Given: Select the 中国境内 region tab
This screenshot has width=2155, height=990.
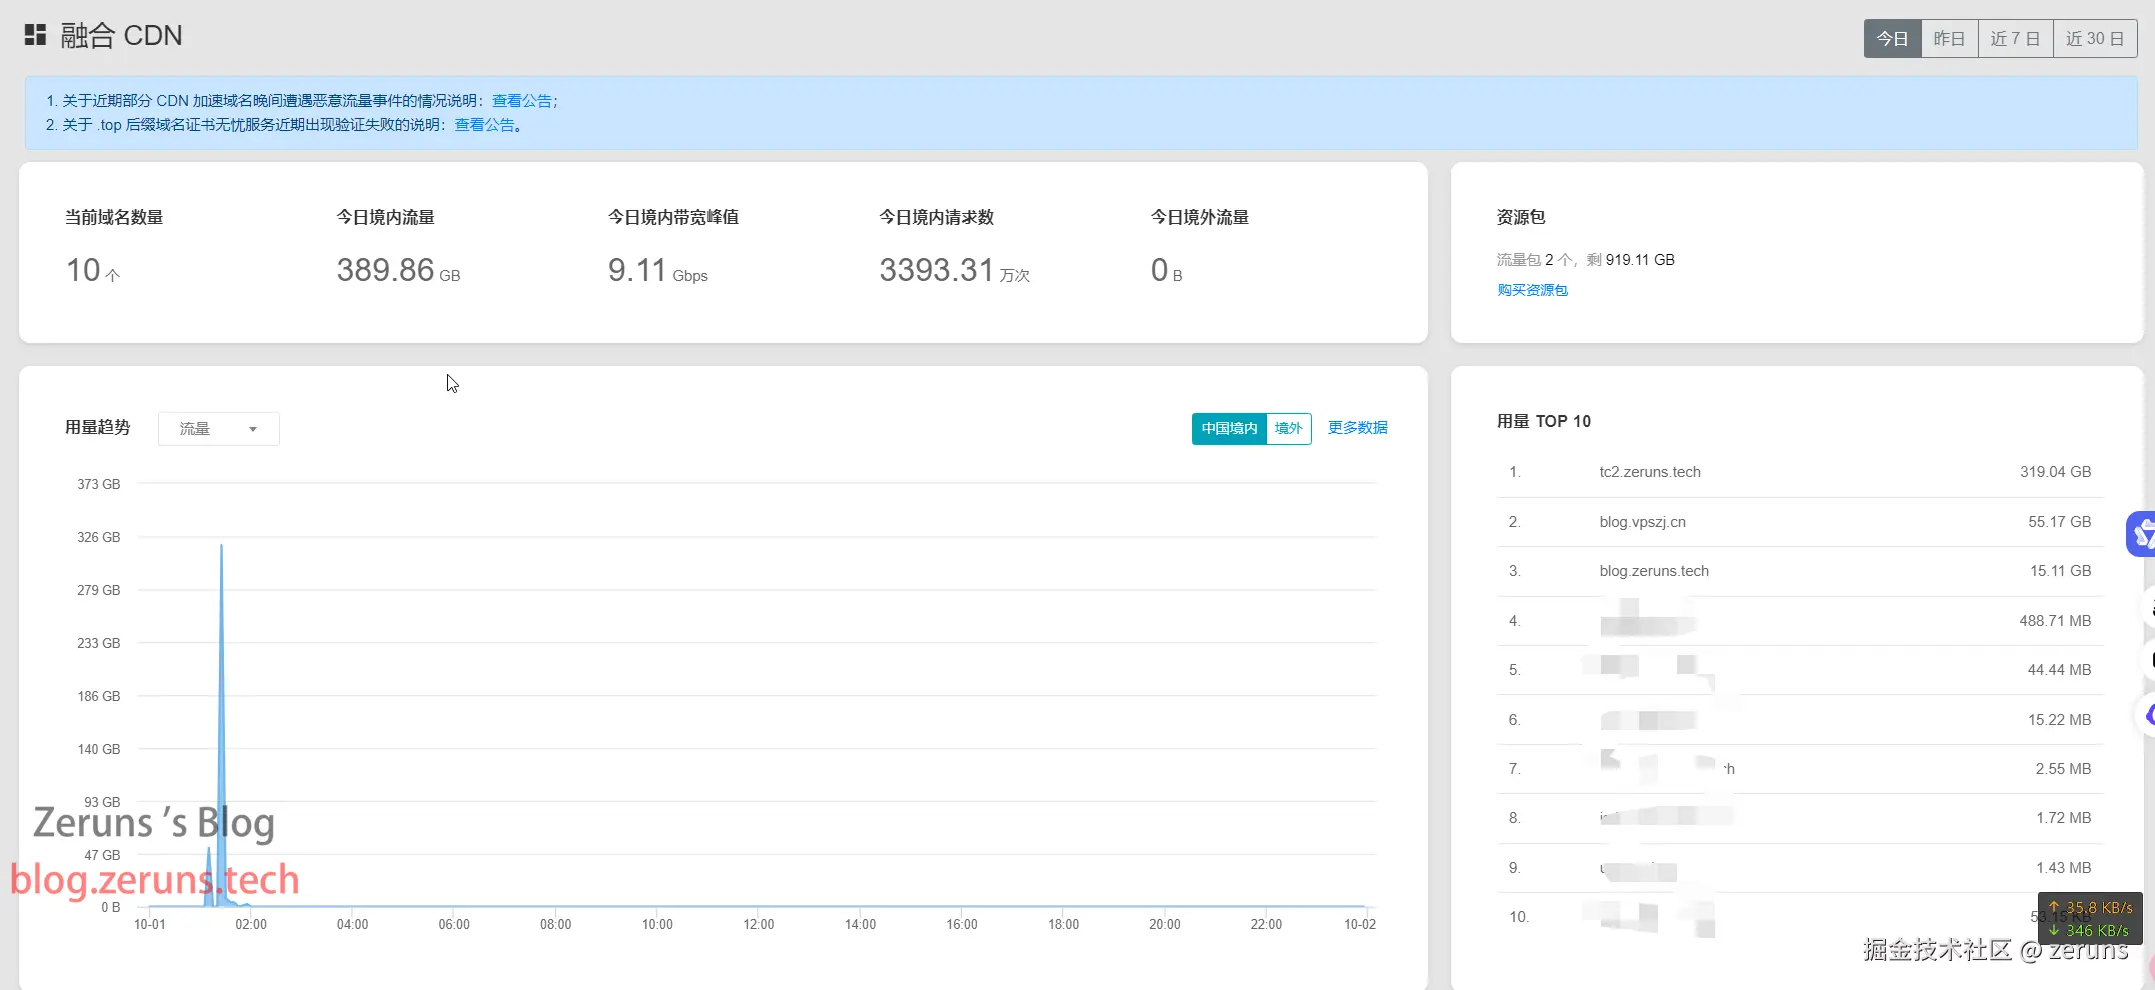Looking at the screenshot, I should coord(1229,428).
